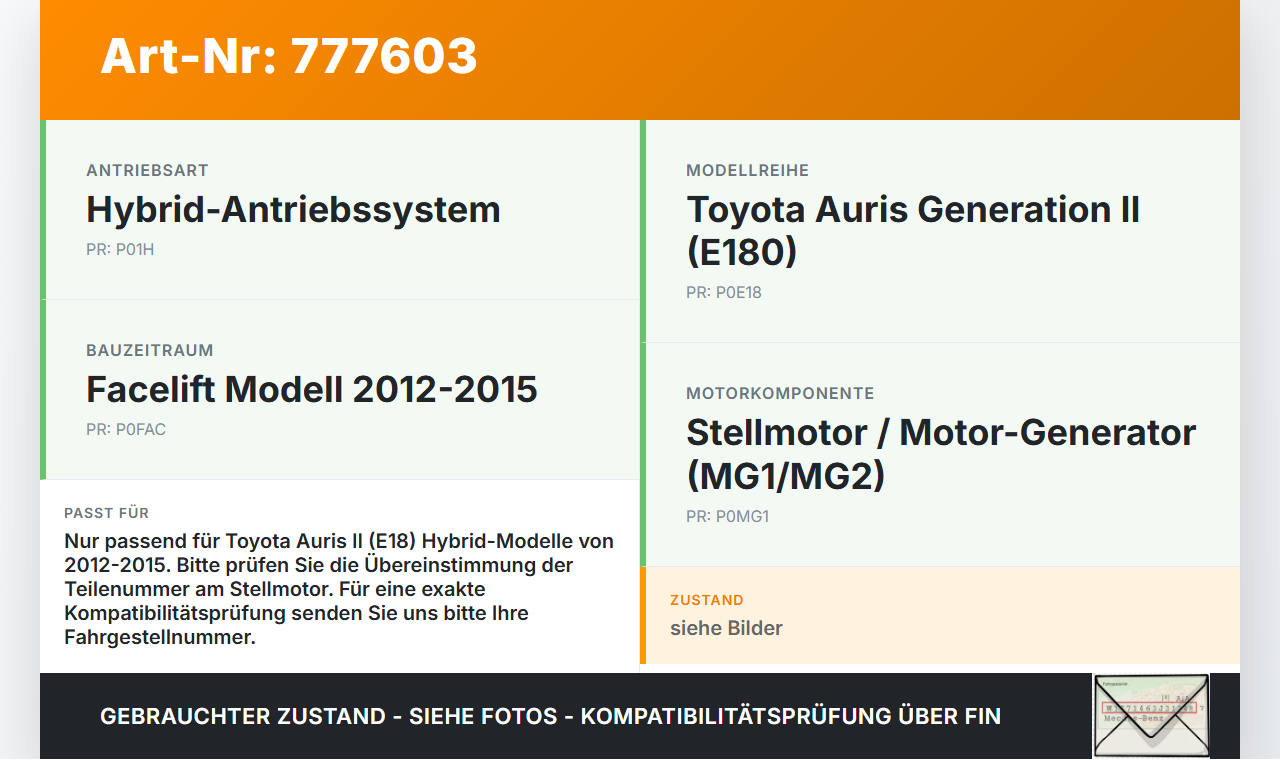Image resolution: width=1280 pixels, height=760 pixels.
Task: Select the PR: P0E18 code
Action: 724,293
